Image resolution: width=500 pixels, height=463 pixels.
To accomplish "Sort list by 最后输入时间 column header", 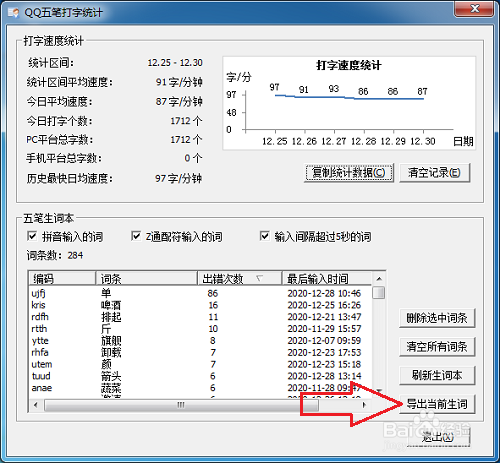I will (327, 278).
